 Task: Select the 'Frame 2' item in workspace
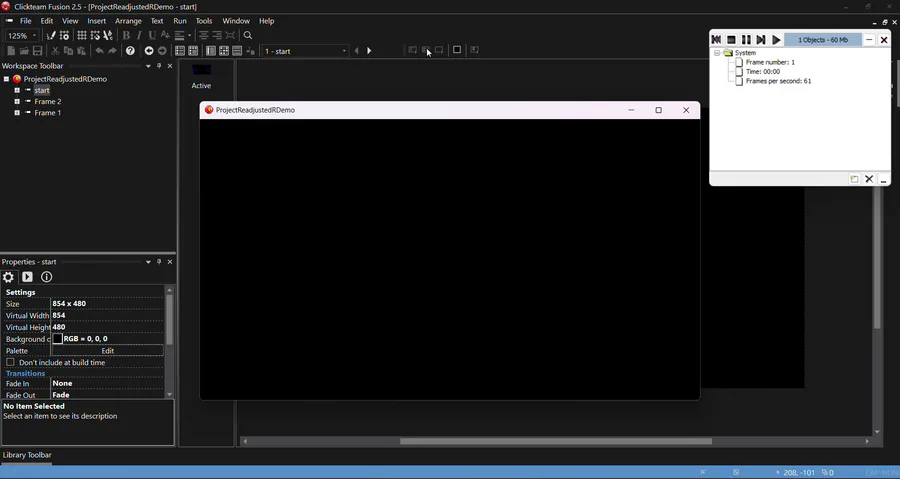48,102
